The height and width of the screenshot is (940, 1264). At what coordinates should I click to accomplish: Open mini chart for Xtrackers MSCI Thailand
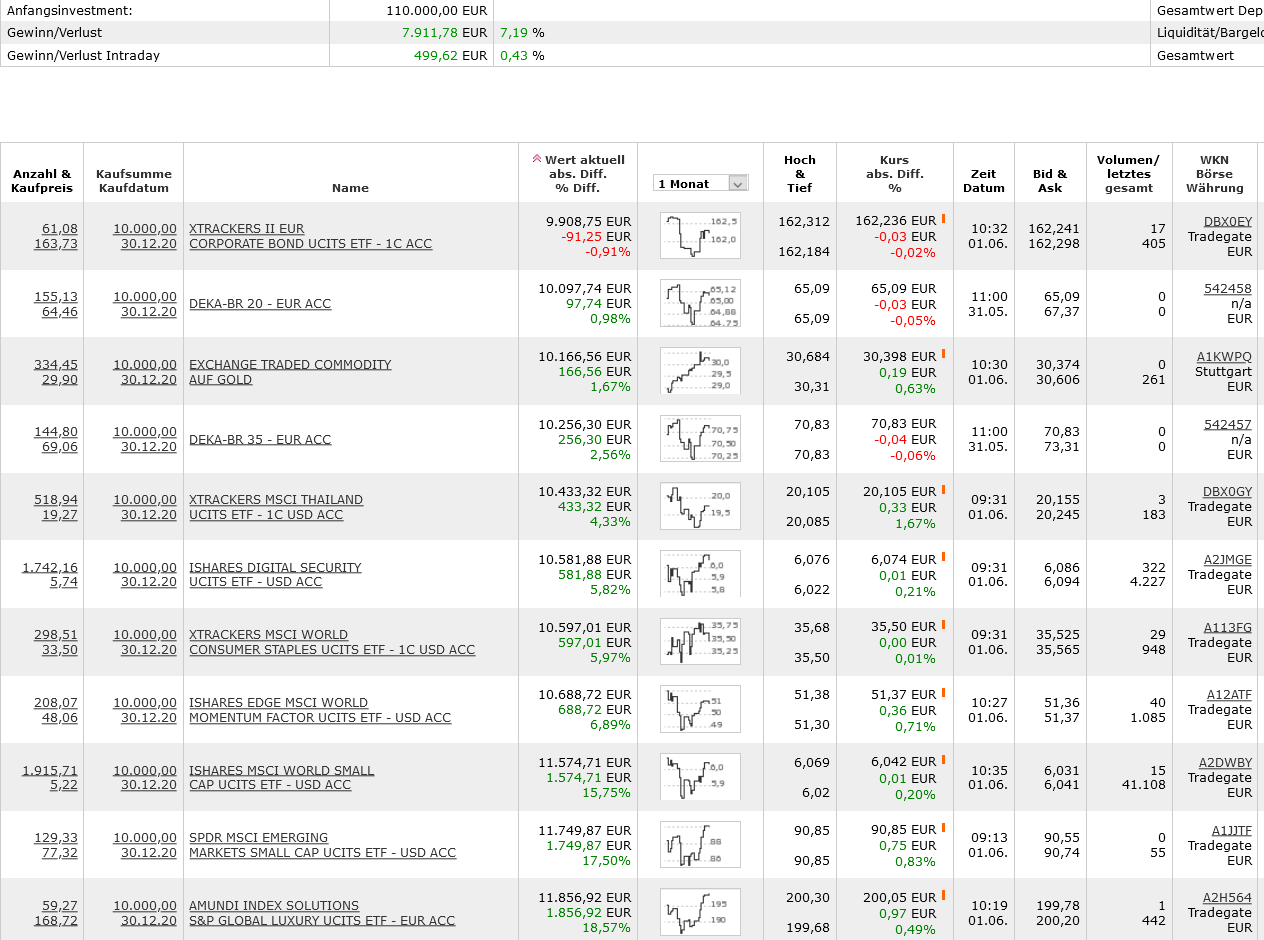coord(700,507)
